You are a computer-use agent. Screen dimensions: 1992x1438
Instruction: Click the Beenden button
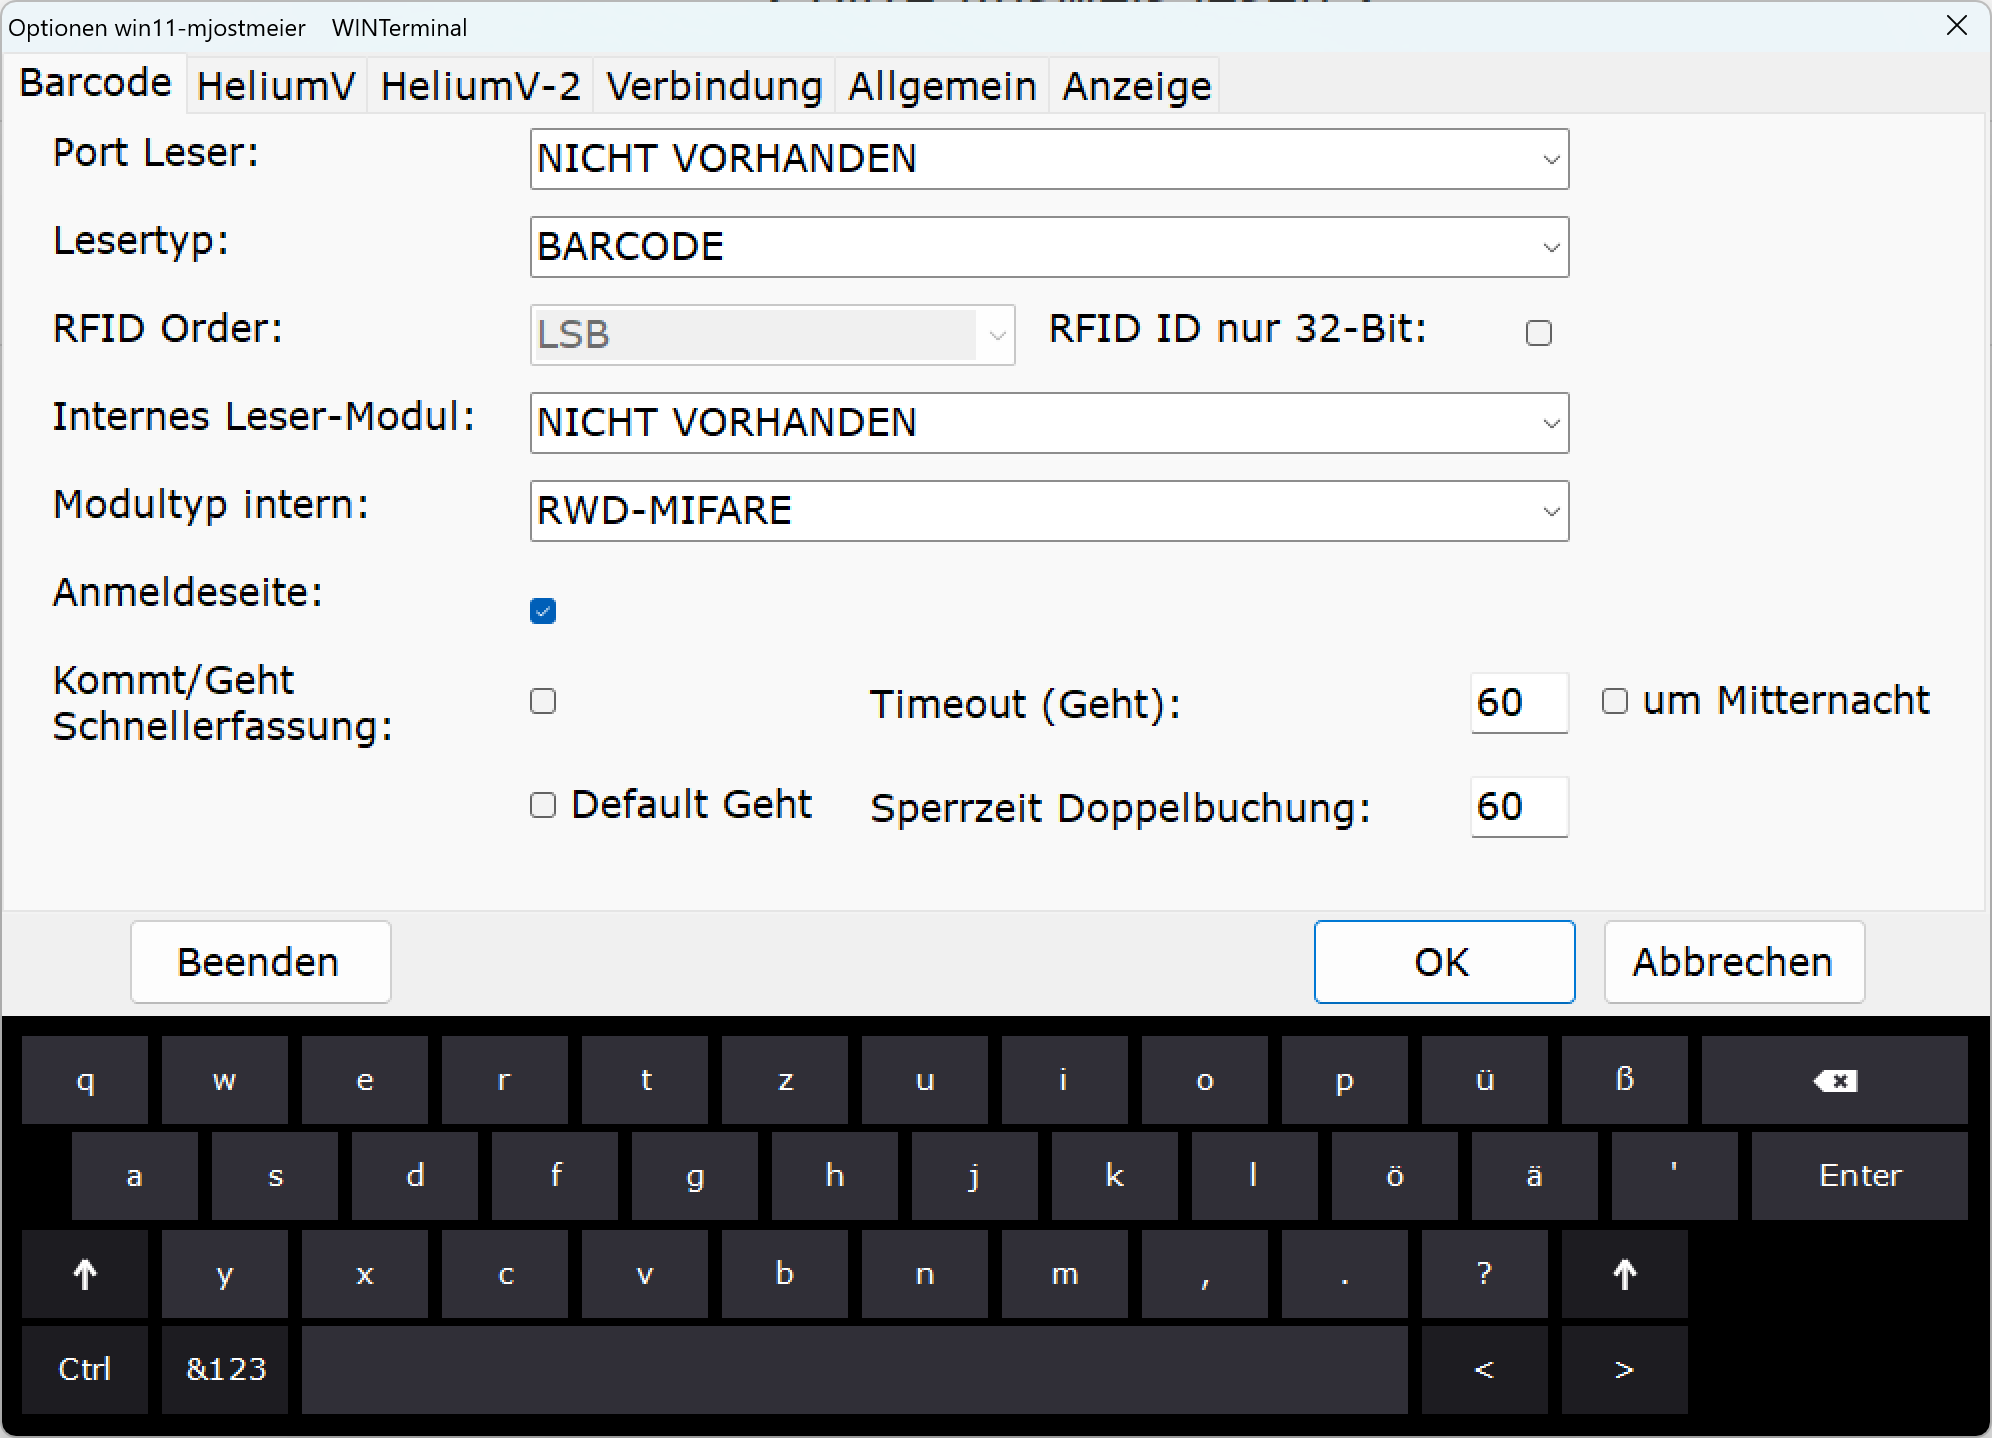point(260,962)
